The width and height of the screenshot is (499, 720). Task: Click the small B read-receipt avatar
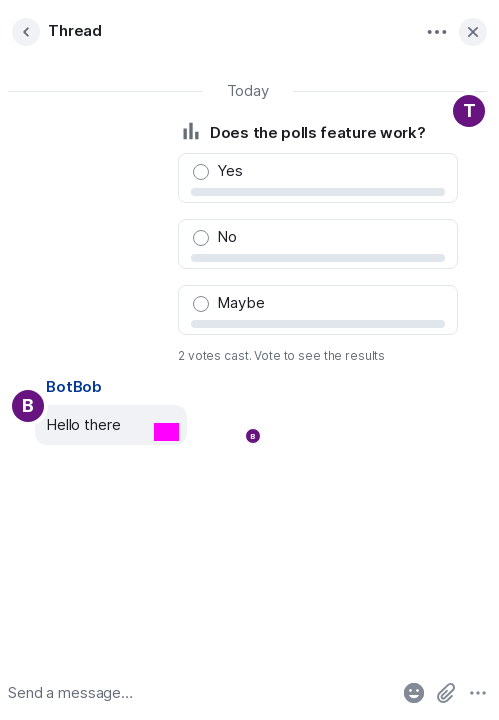click(253, 436)
